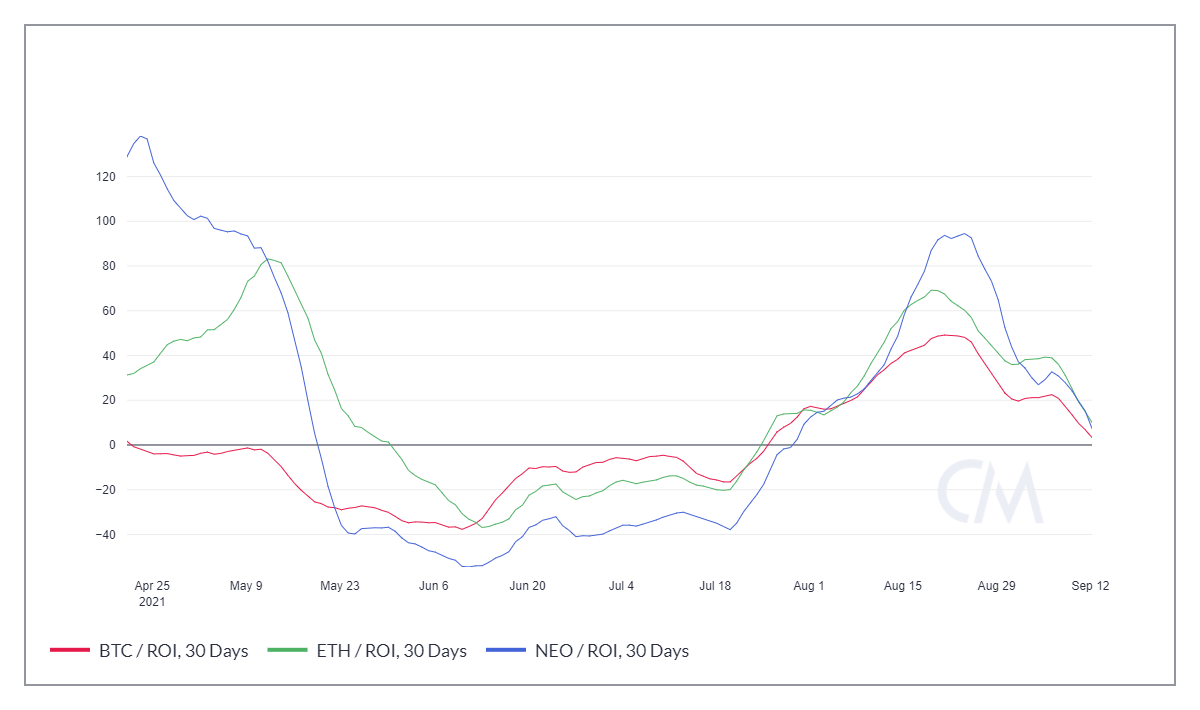Click the green ETH legend line swatch

(288, 651)
